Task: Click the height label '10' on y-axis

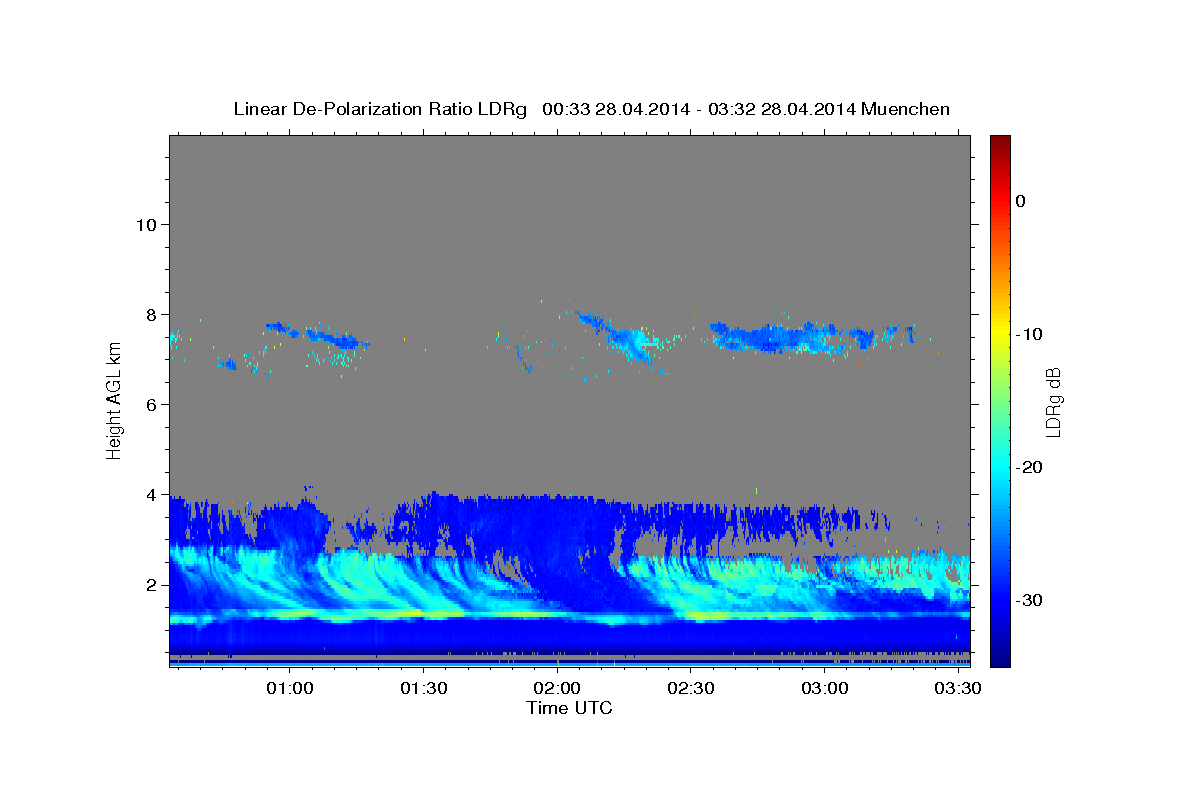Action: (x=145, y=224)
